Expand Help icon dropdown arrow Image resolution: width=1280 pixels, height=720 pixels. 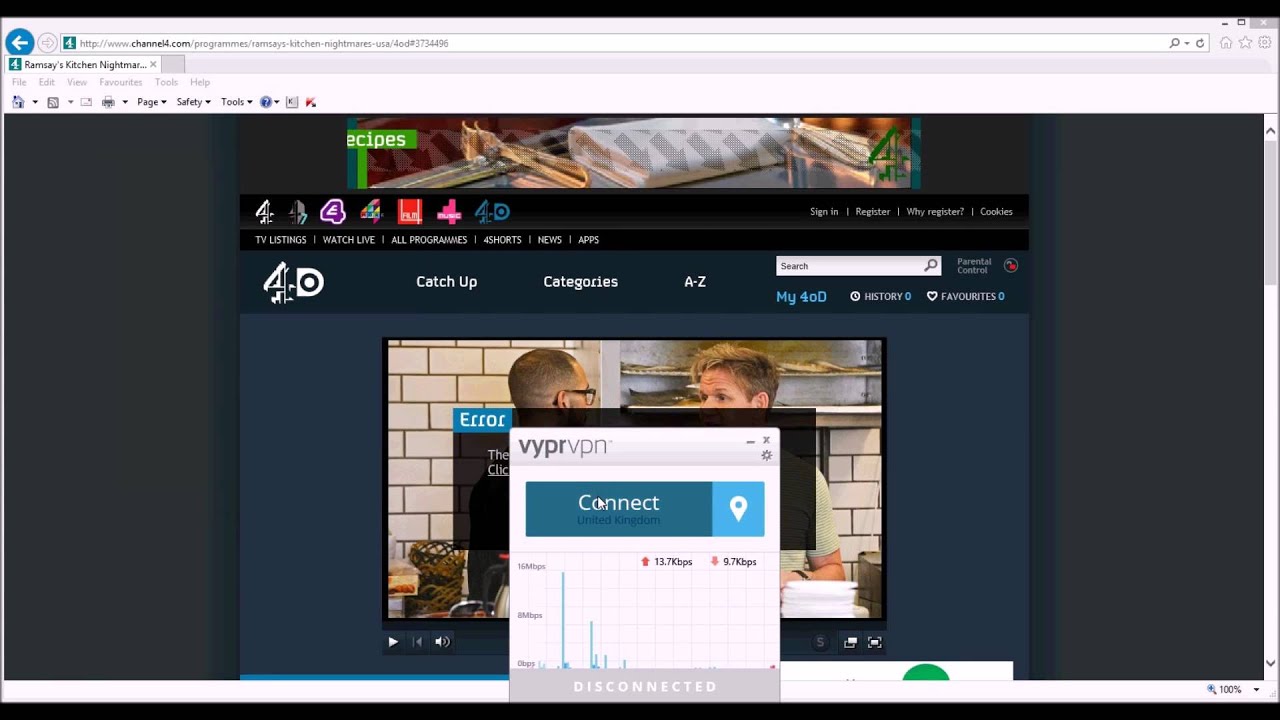(277, 102)
